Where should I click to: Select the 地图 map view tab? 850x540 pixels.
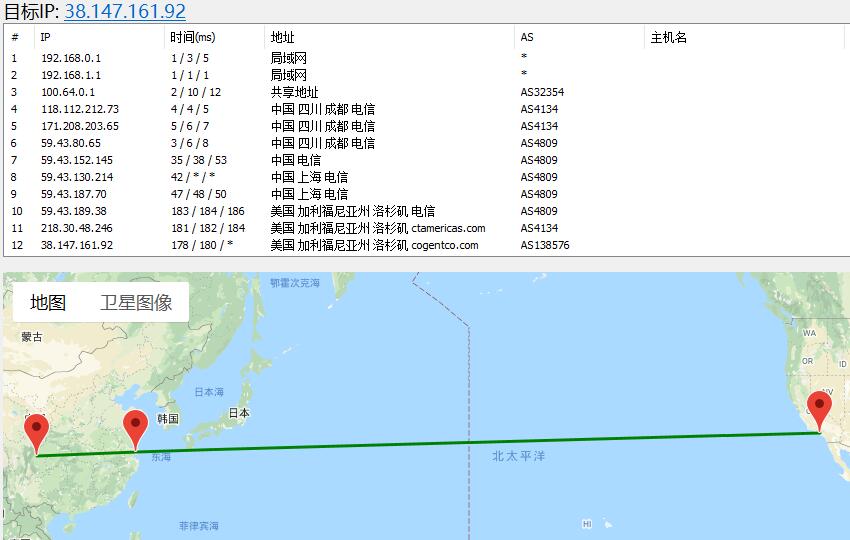tap(48, 303)
